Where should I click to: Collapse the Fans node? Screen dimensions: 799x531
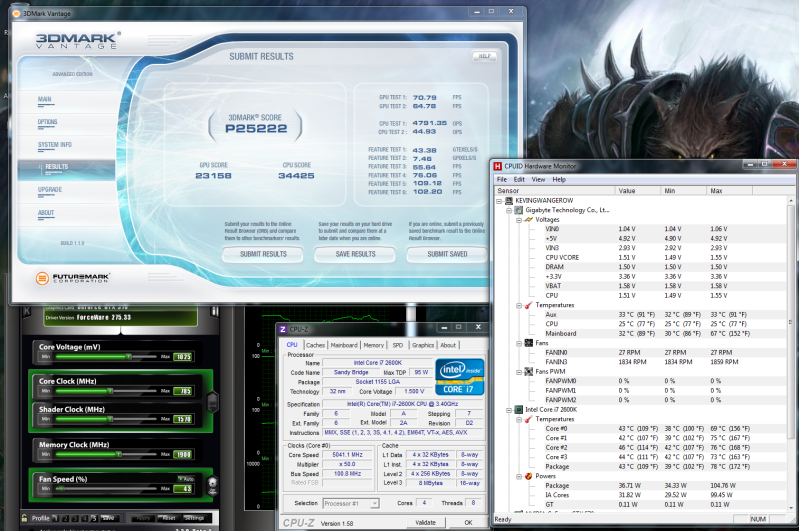point(519,343)
